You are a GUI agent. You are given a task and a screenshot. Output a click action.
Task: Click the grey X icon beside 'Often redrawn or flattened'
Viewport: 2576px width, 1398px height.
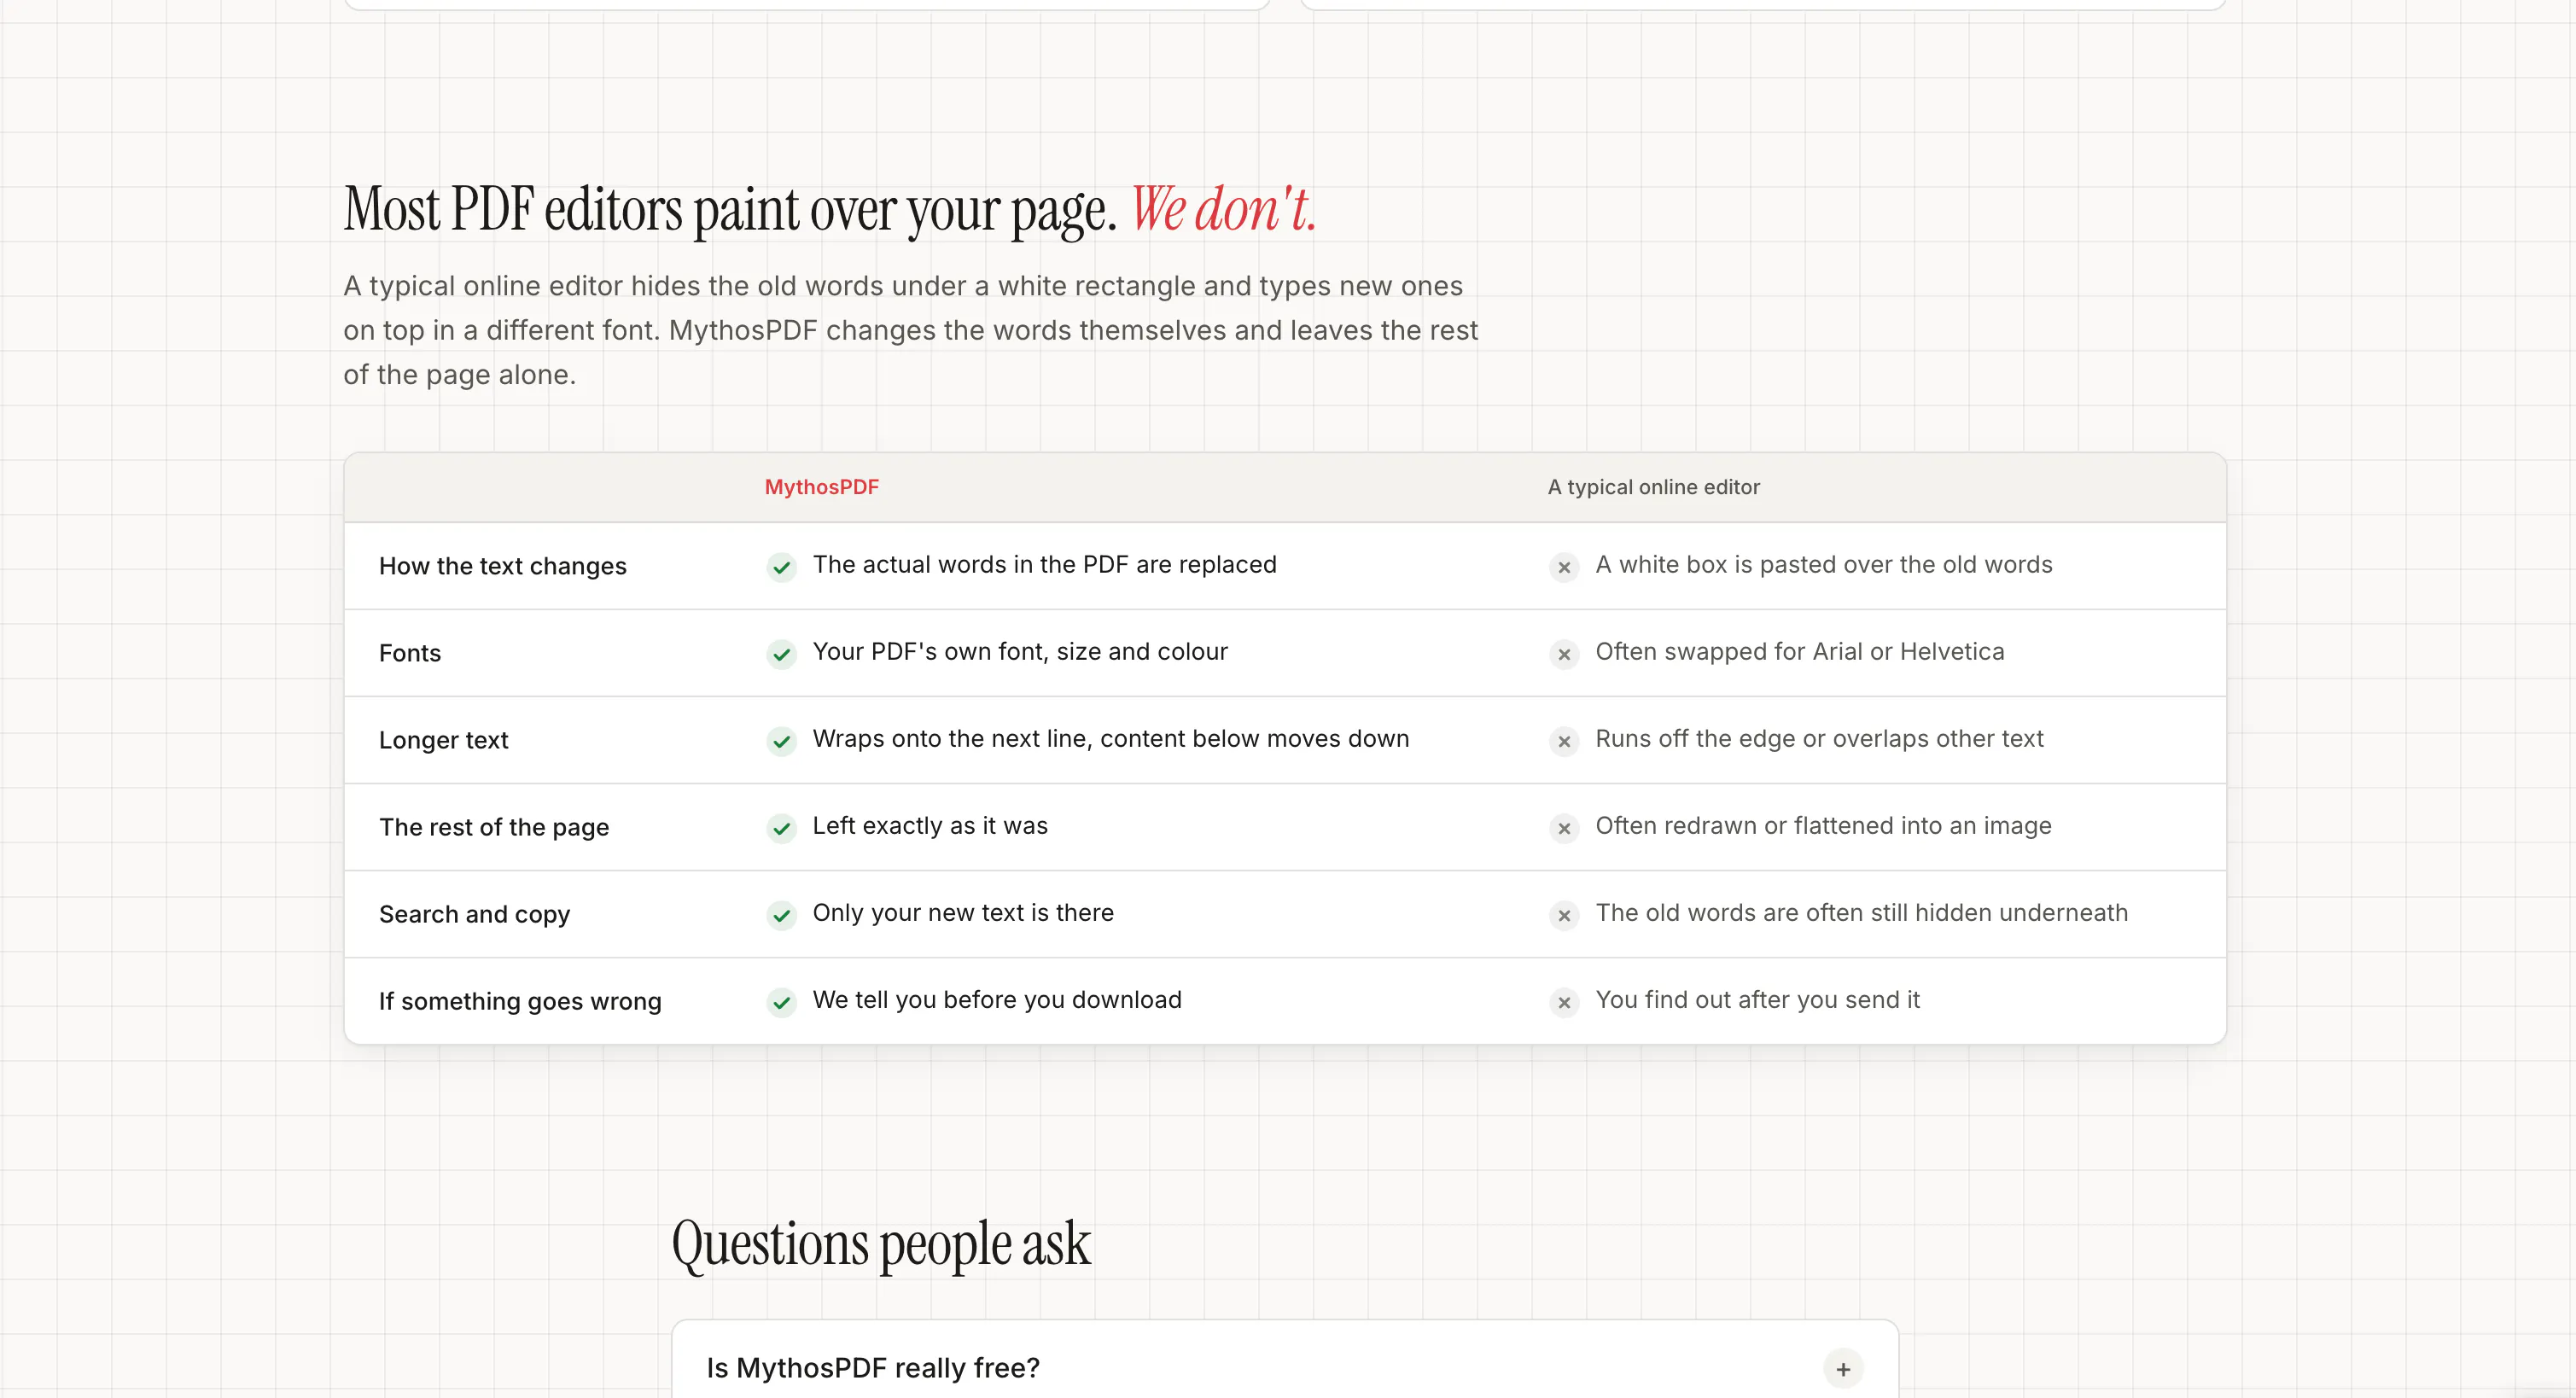[x=1564, y=828]
